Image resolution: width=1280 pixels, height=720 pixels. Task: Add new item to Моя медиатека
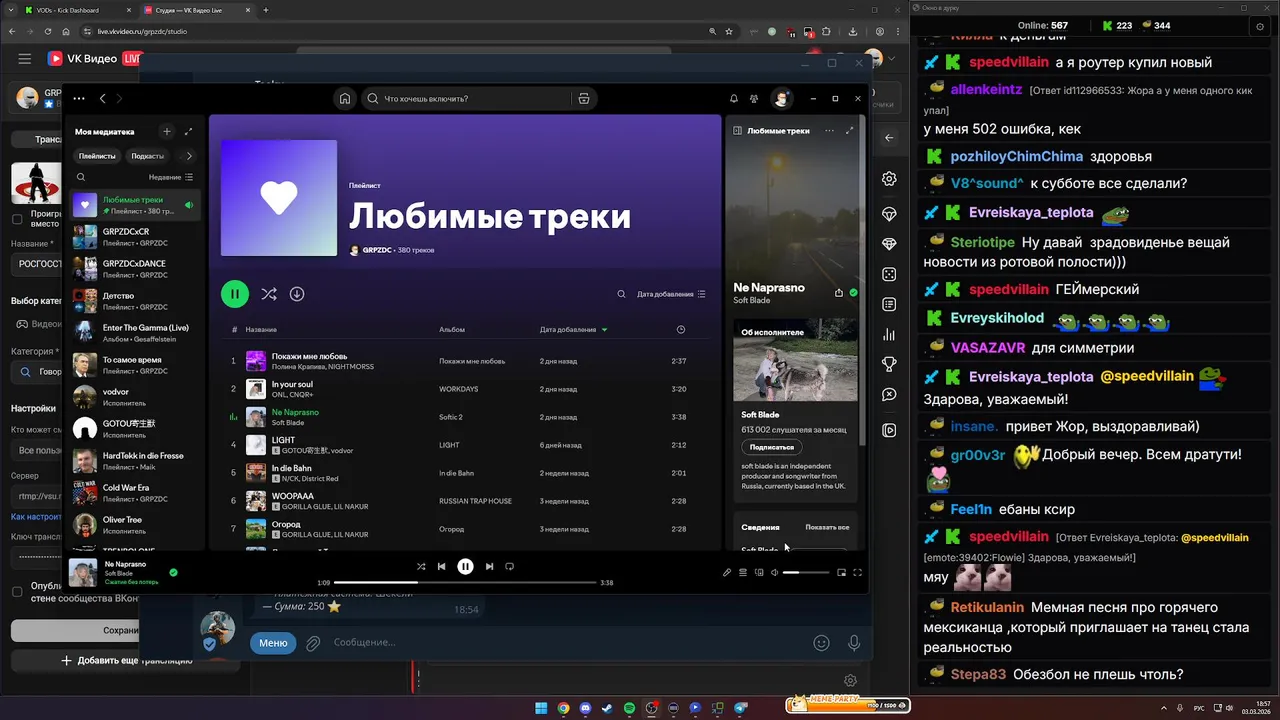coord(167,131)
